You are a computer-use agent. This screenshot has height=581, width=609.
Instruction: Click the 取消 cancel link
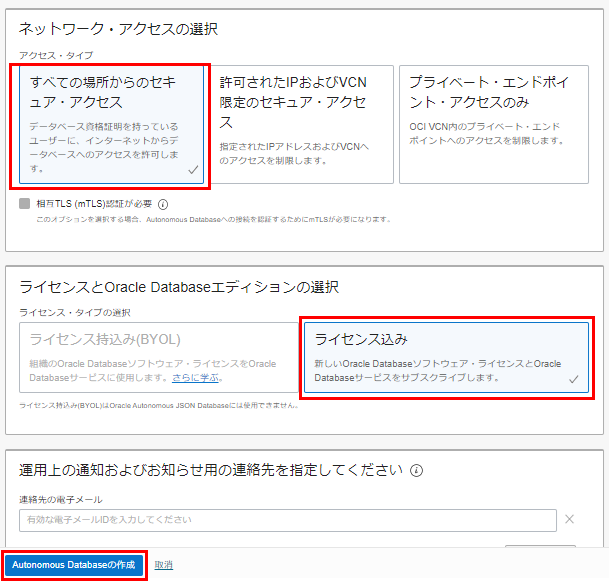click(164, 565)
